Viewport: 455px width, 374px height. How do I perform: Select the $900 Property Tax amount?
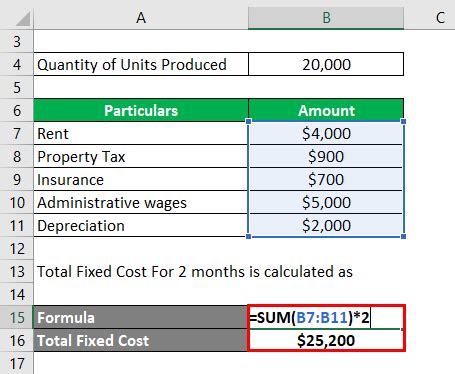326,157
